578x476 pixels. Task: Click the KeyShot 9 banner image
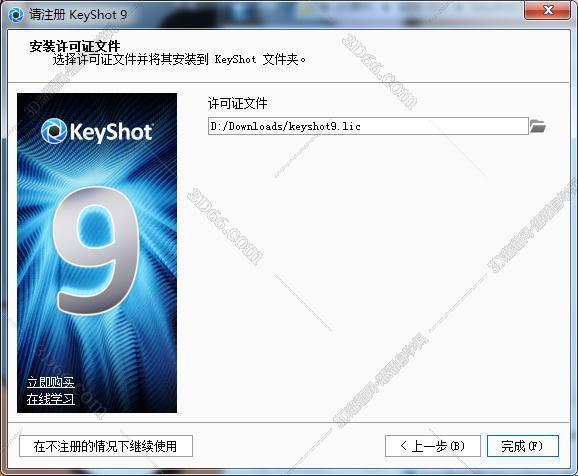pyautogui.click(x=97, y=253)
